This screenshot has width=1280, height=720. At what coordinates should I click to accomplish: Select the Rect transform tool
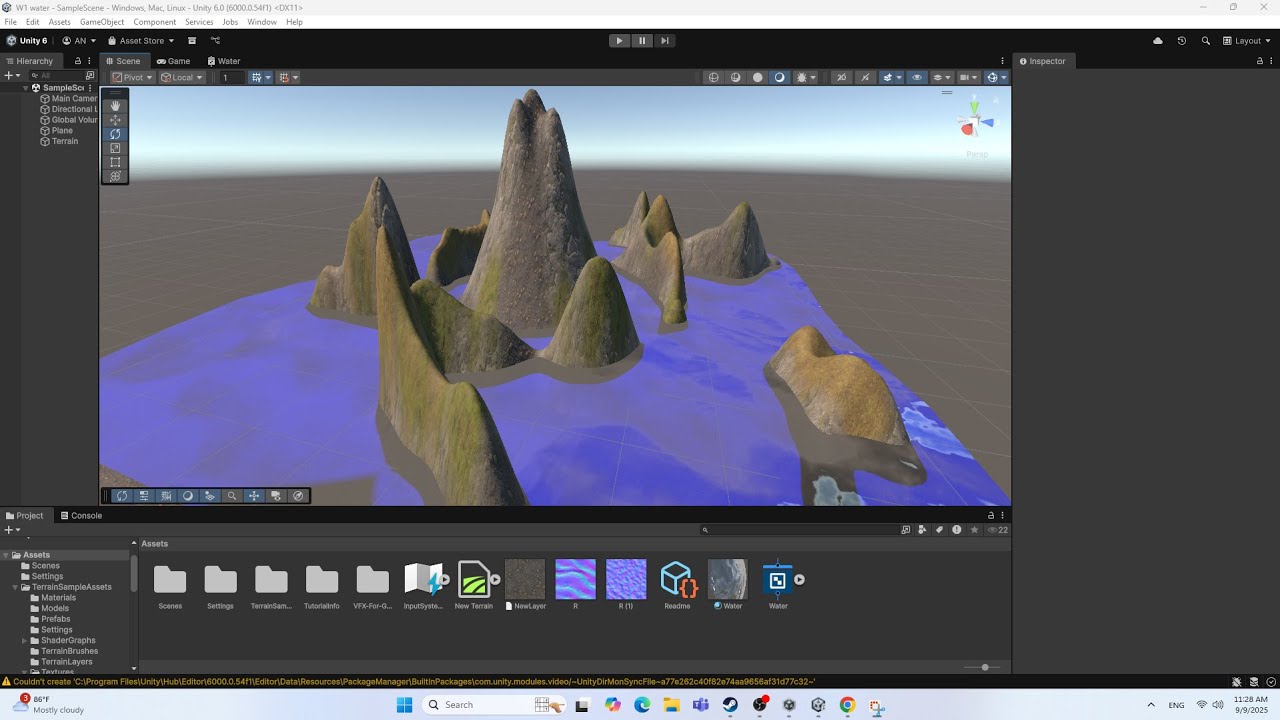(x=115, y=162)
